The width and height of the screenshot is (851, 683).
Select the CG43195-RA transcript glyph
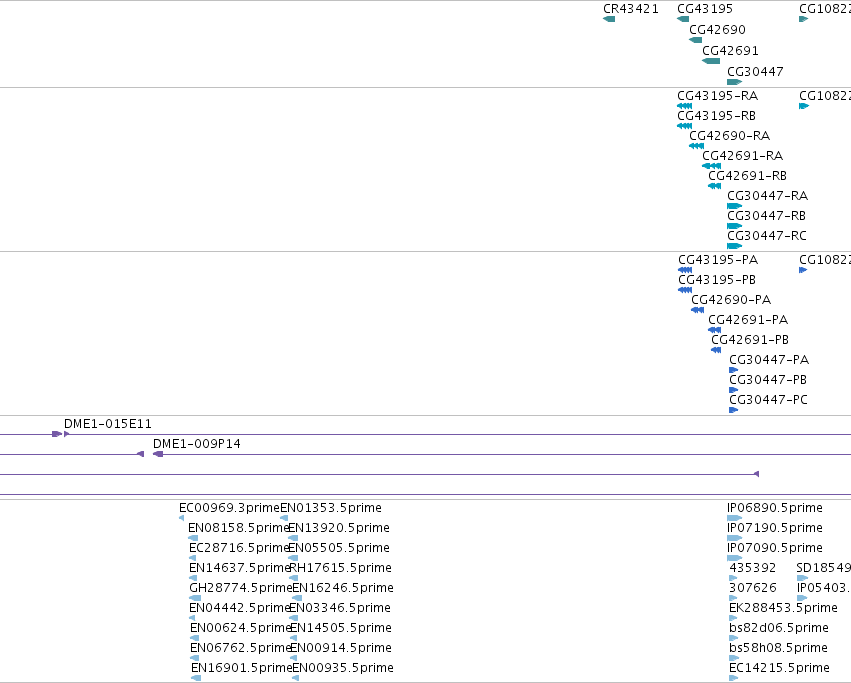click(684, 106)
